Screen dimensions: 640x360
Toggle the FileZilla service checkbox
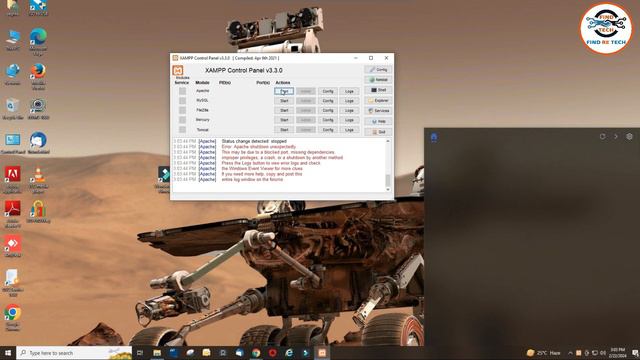[182, 110]
